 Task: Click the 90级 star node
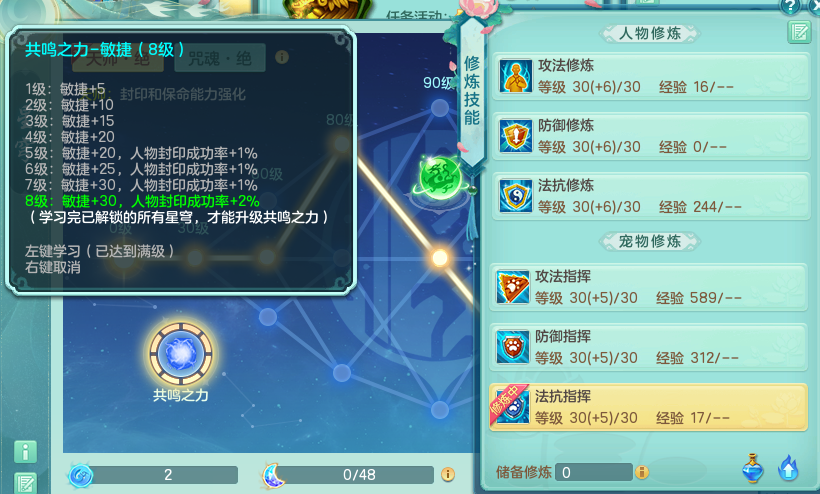440,108
